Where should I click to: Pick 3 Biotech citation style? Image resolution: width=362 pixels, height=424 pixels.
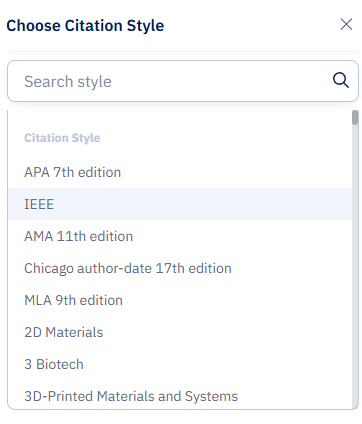180,364
